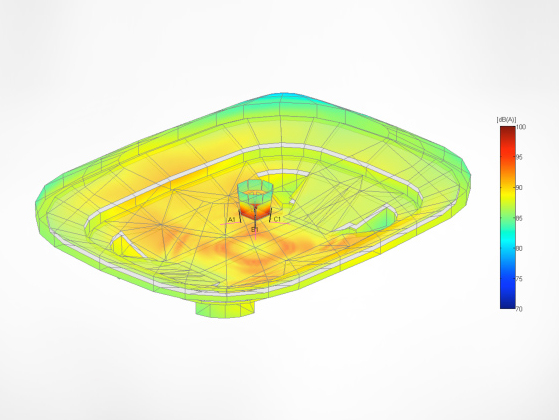Click the 80 mark on color scale
Viewport: 559px width, 420px height.
click(519, 248)
